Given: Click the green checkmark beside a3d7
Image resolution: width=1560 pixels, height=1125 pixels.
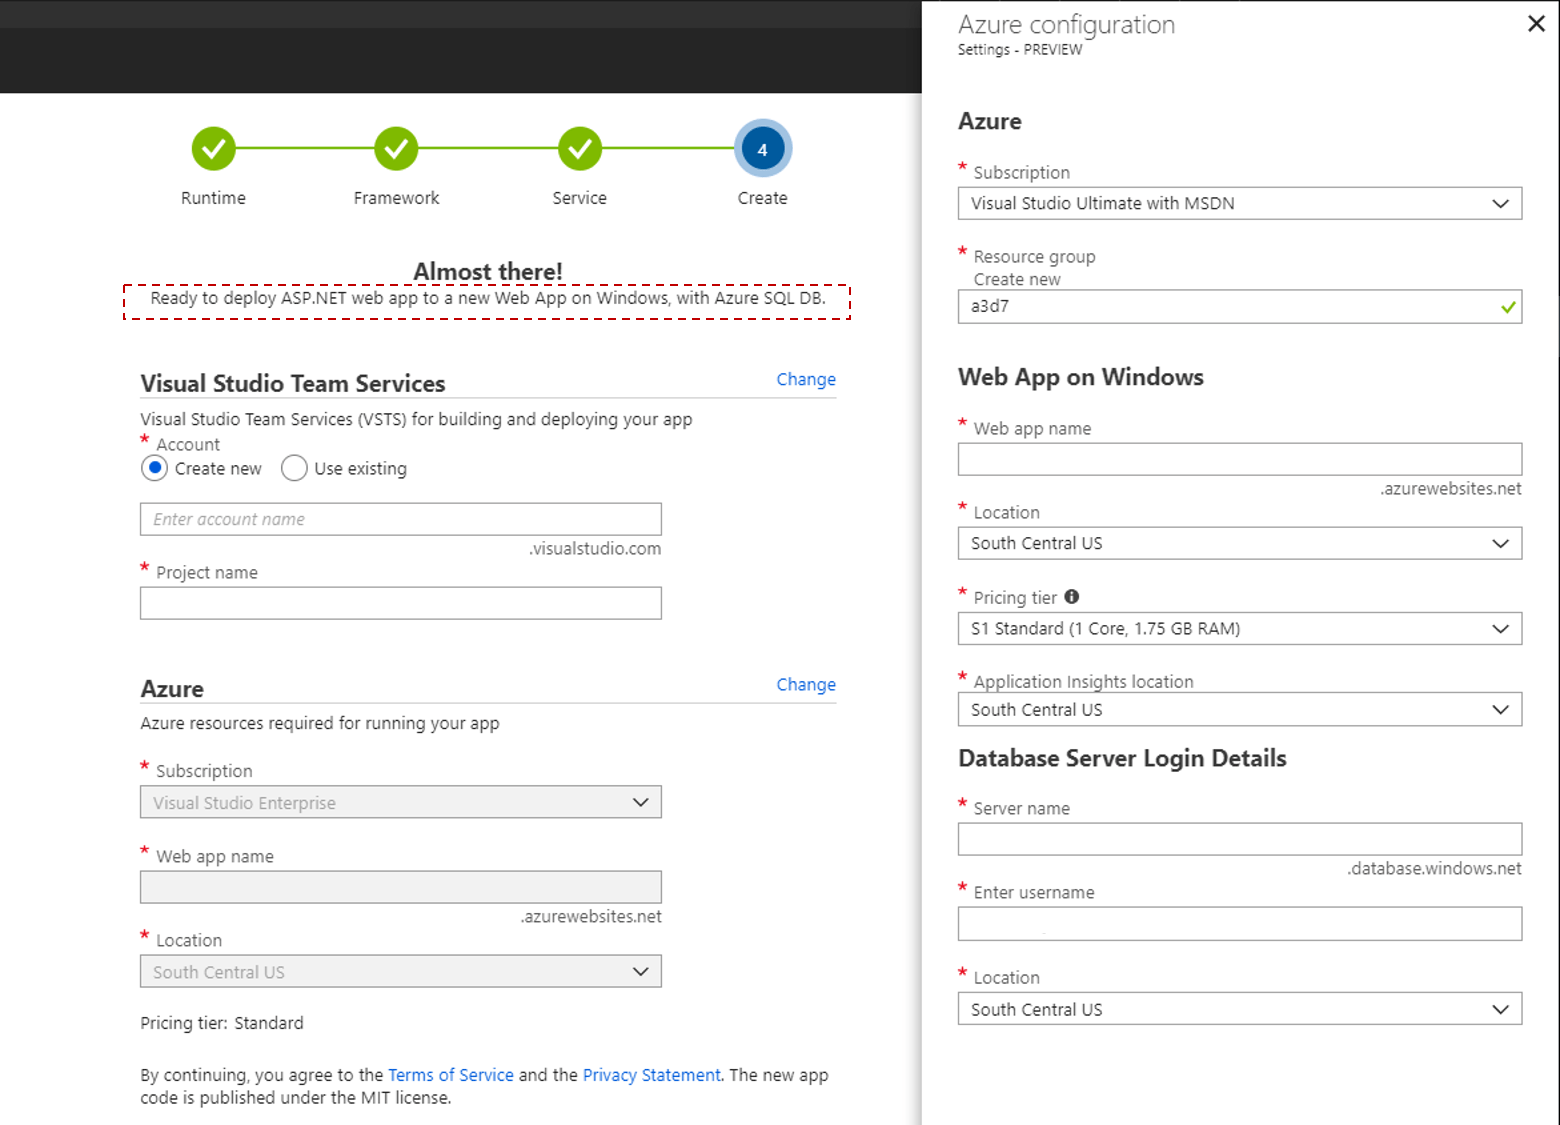Looking at the screenshot, I should [1508, 308].
